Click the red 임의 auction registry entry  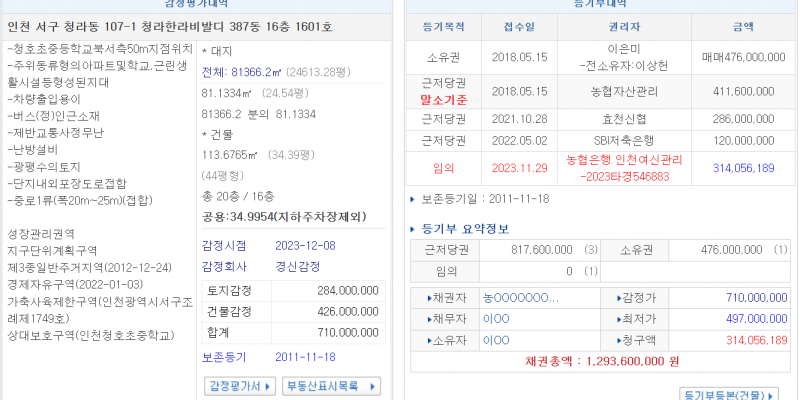(438, 169)
